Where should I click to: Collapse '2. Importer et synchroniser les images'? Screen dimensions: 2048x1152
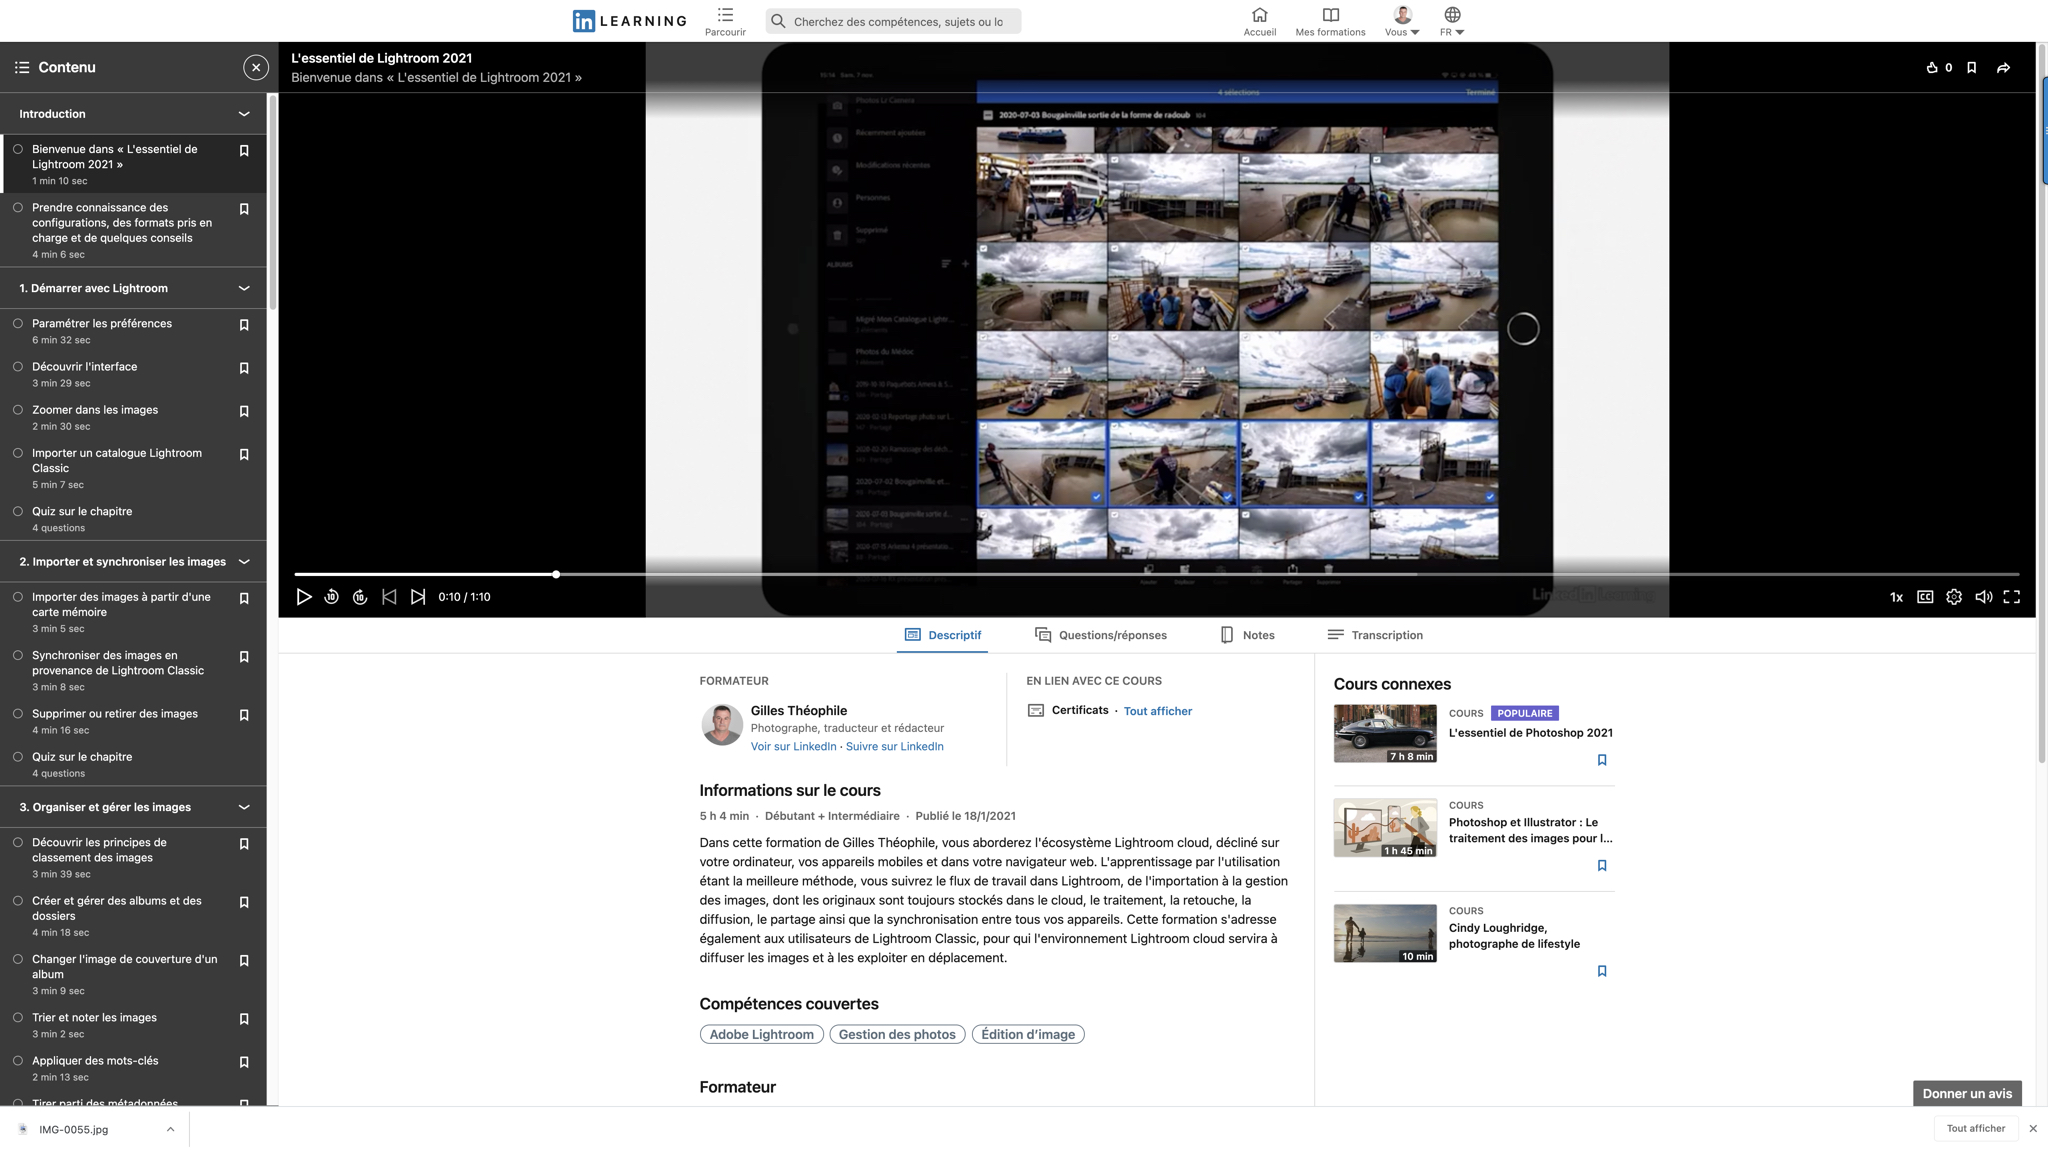pos(244,562)
